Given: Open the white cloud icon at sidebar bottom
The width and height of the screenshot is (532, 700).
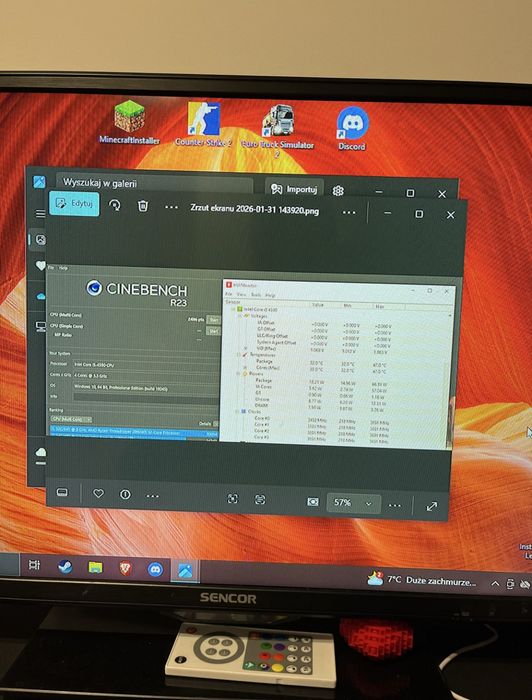Looking at the screenshot, I should tap(41, 452).
